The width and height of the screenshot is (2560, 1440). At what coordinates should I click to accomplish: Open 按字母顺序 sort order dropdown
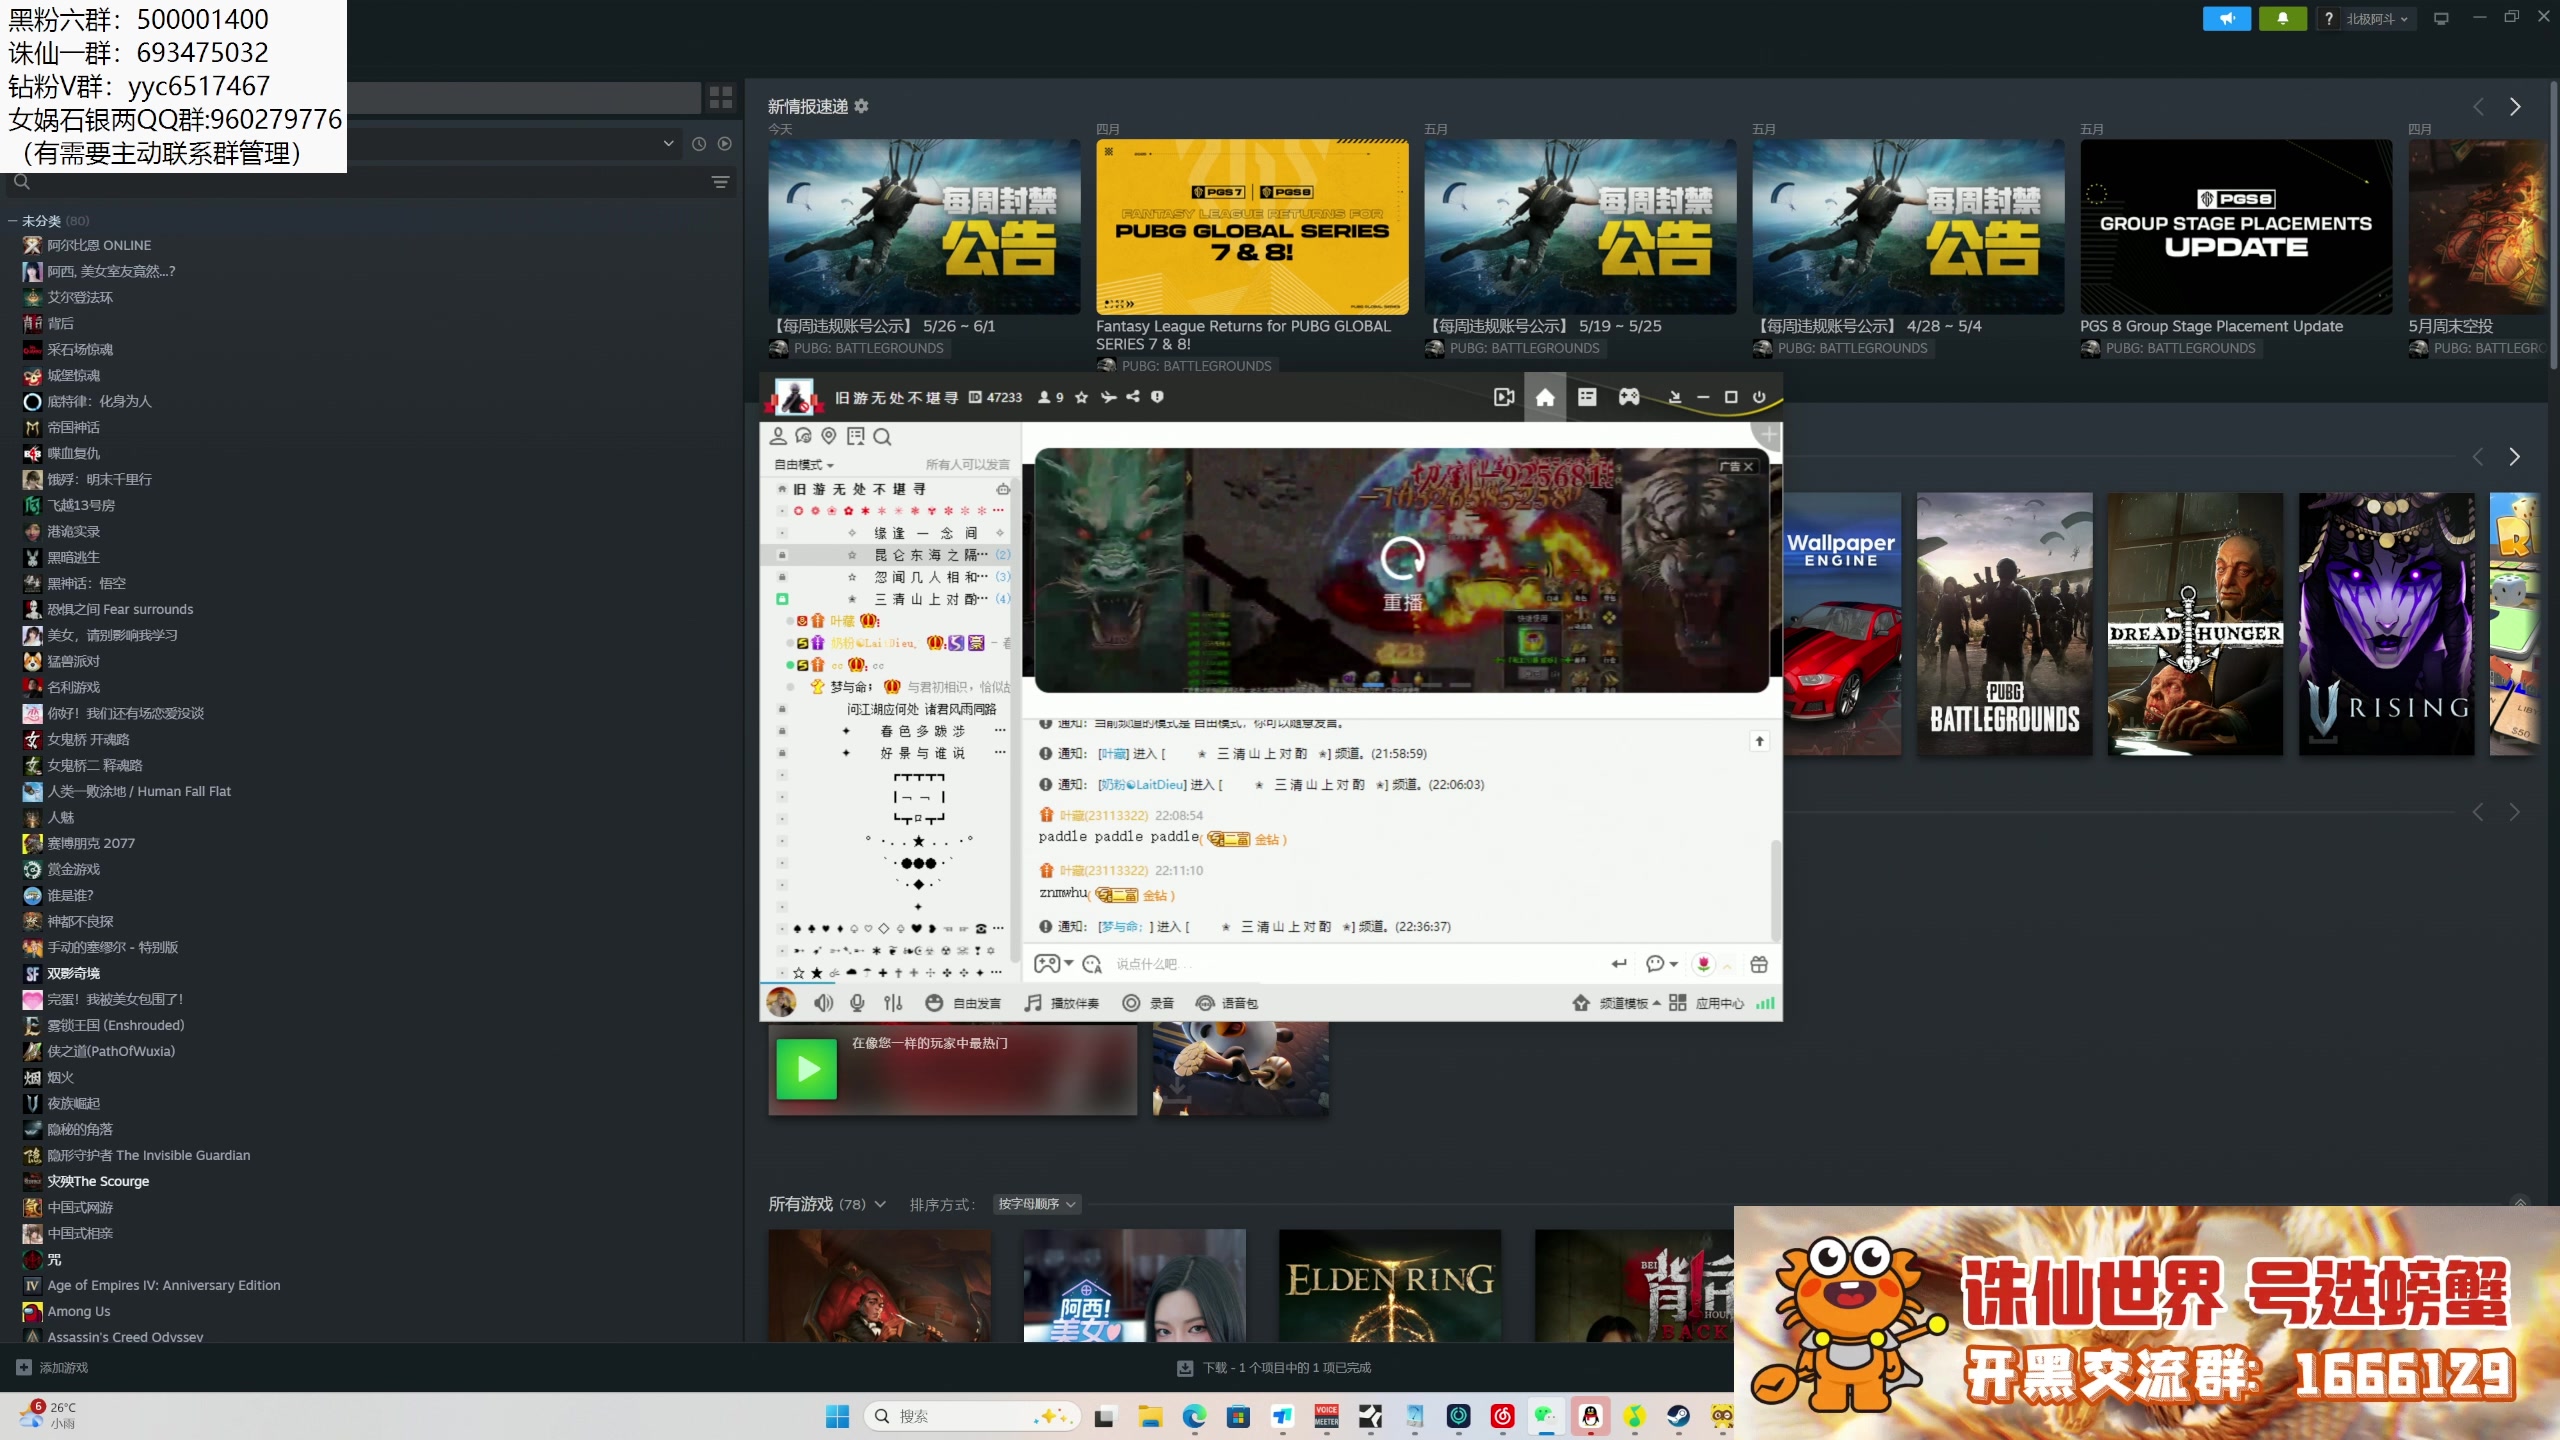point(1037,1204)
